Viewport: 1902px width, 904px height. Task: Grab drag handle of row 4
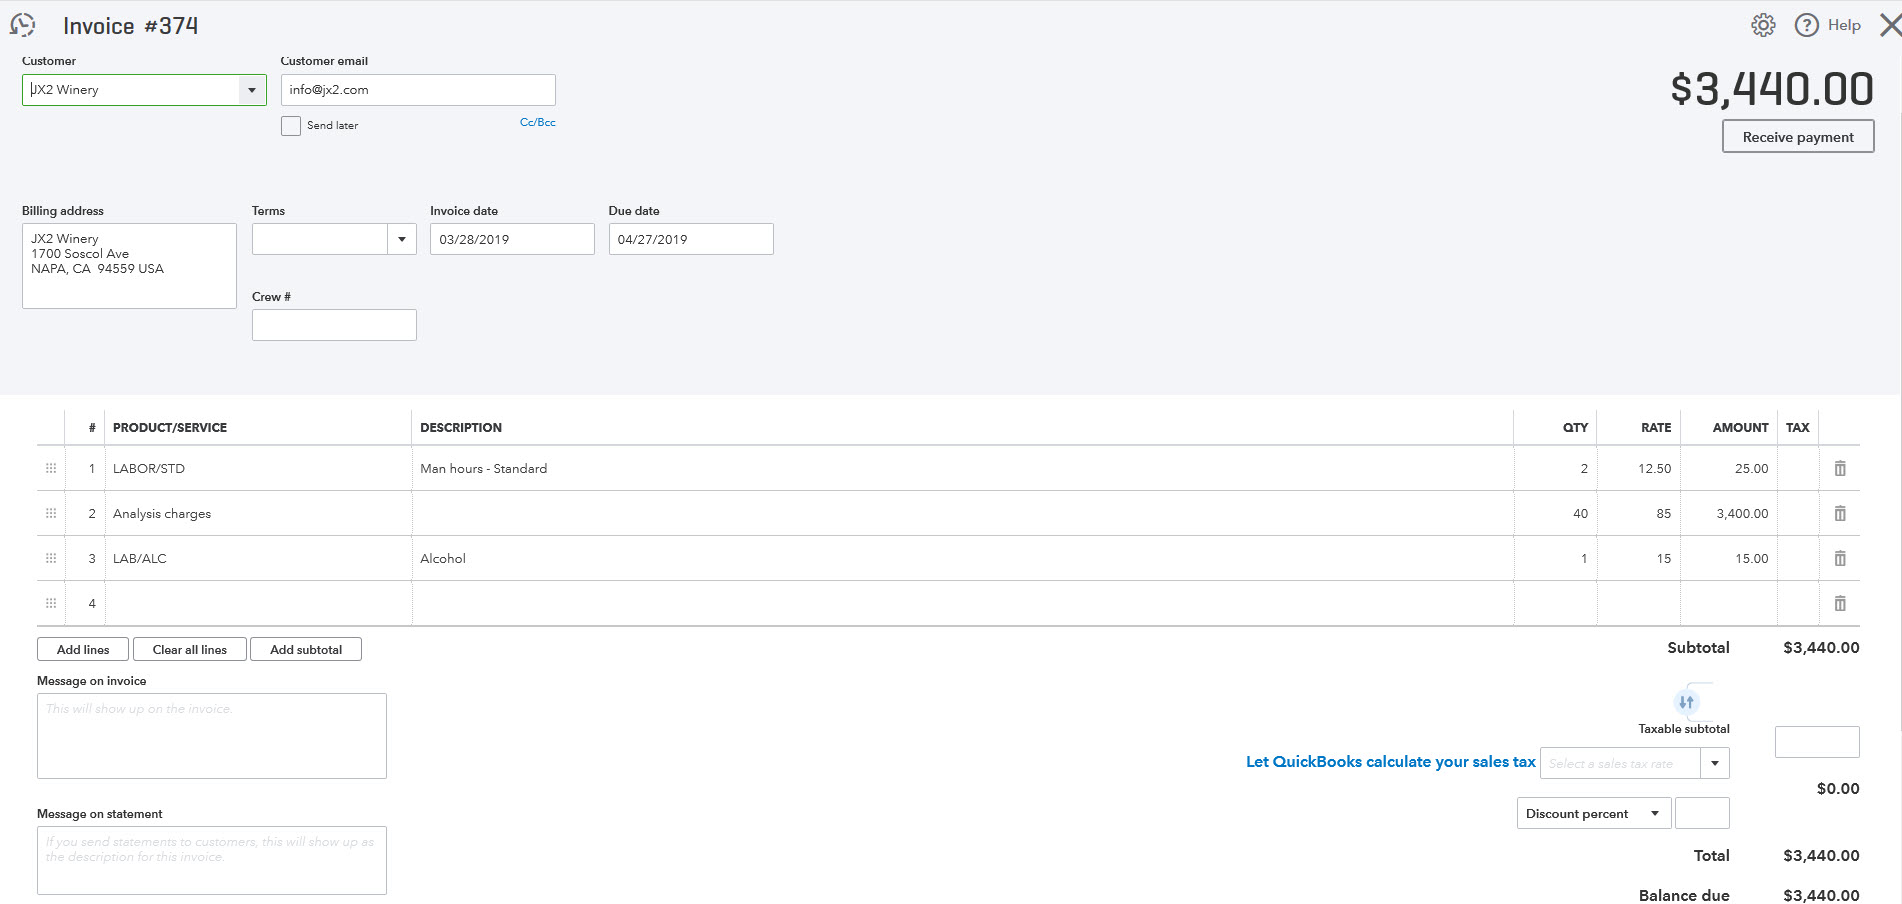(x=51, y=603)
